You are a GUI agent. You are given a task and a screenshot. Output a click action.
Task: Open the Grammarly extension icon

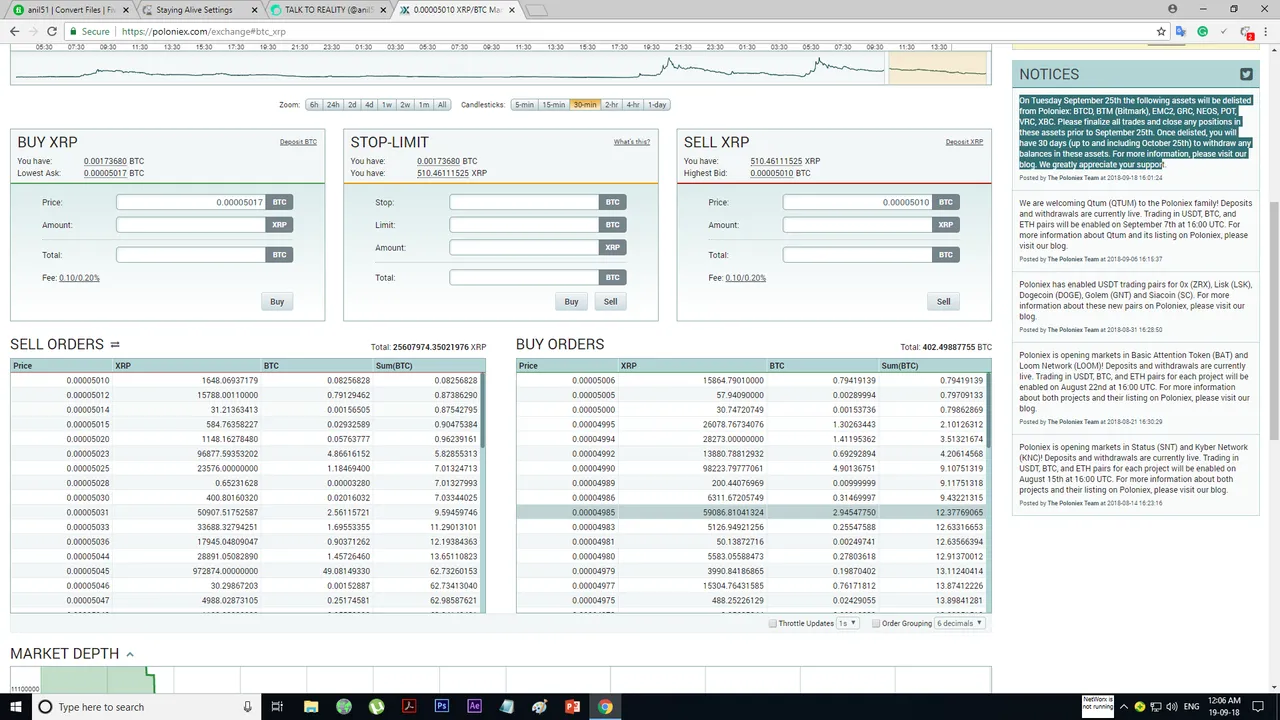tap(1203, 32)
